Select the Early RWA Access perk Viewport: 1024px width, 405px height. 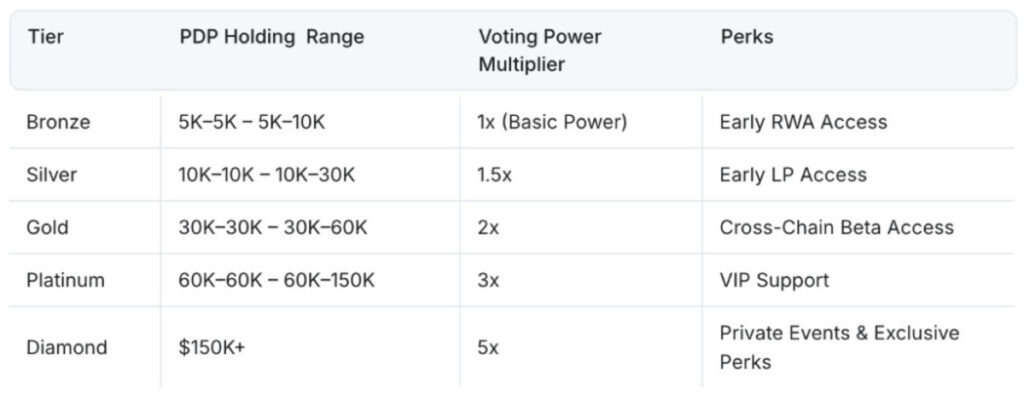click(803, 122)
